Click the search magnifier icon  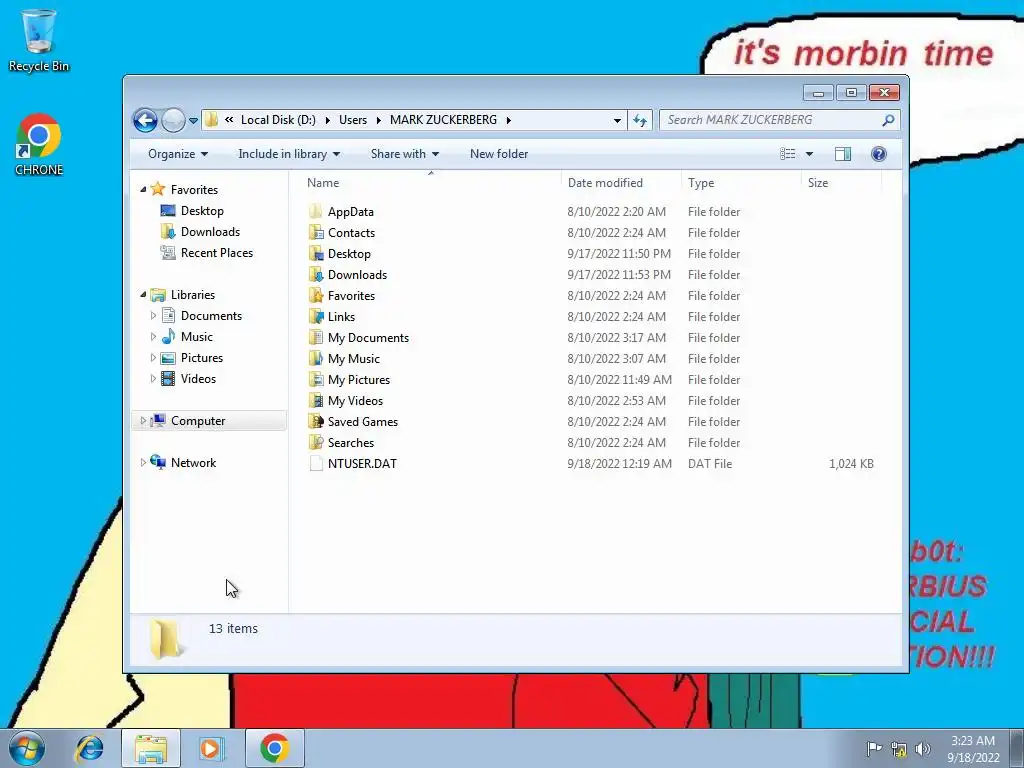click(x=888, y=120)
